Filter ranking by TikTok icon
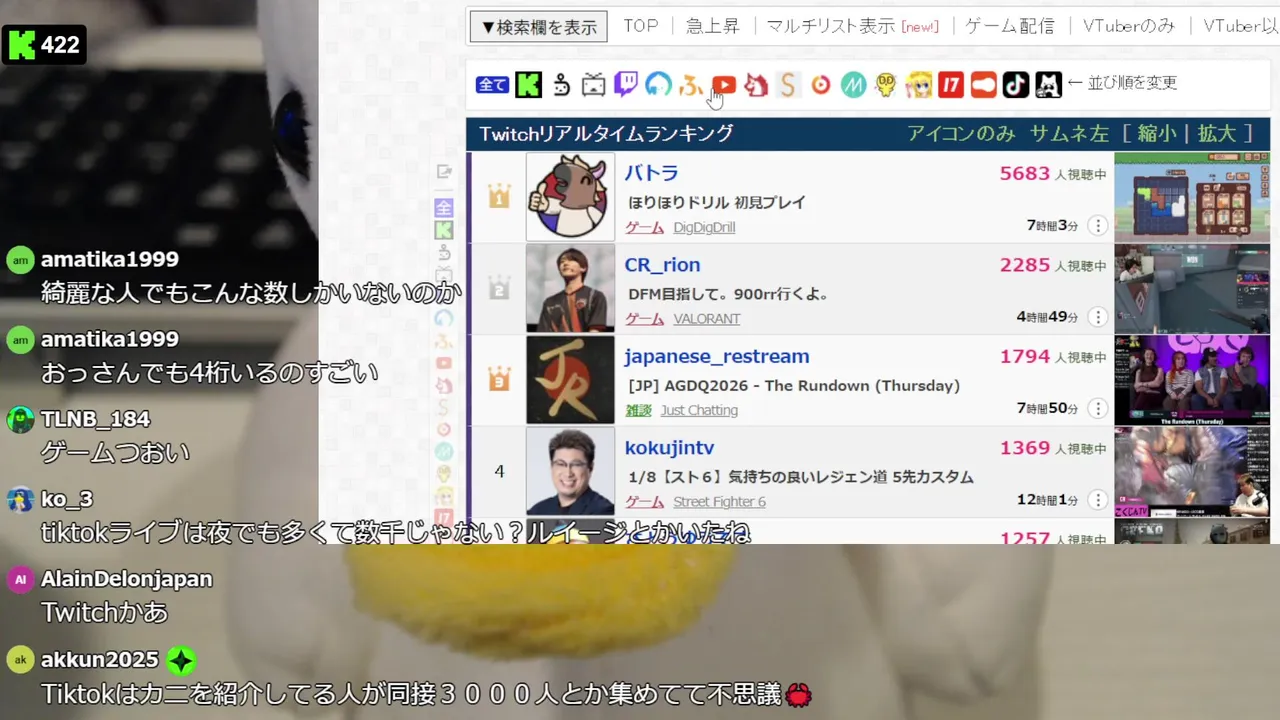The width and height of the screenshot is (1280, 720). click(x=1016, y=85)
